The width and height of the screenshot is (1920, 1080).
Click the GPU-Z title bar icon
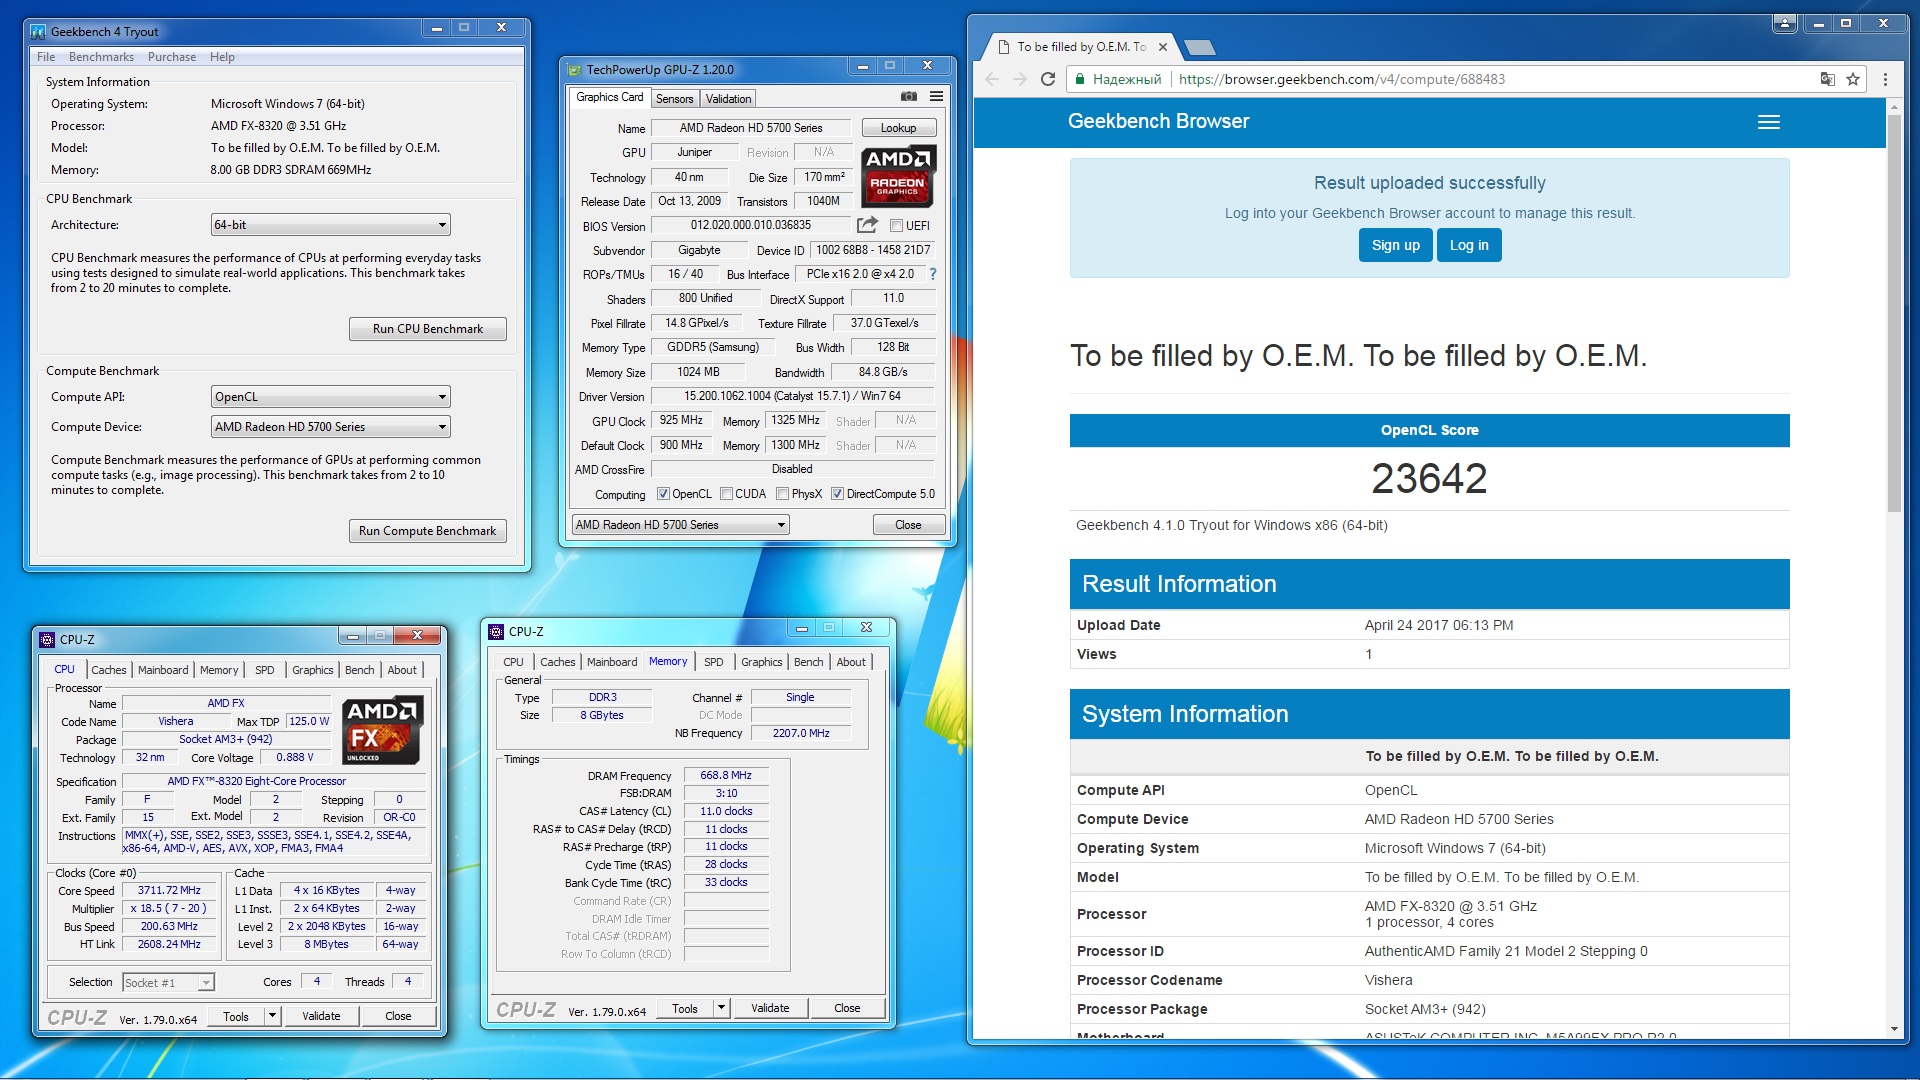point(574,70)
